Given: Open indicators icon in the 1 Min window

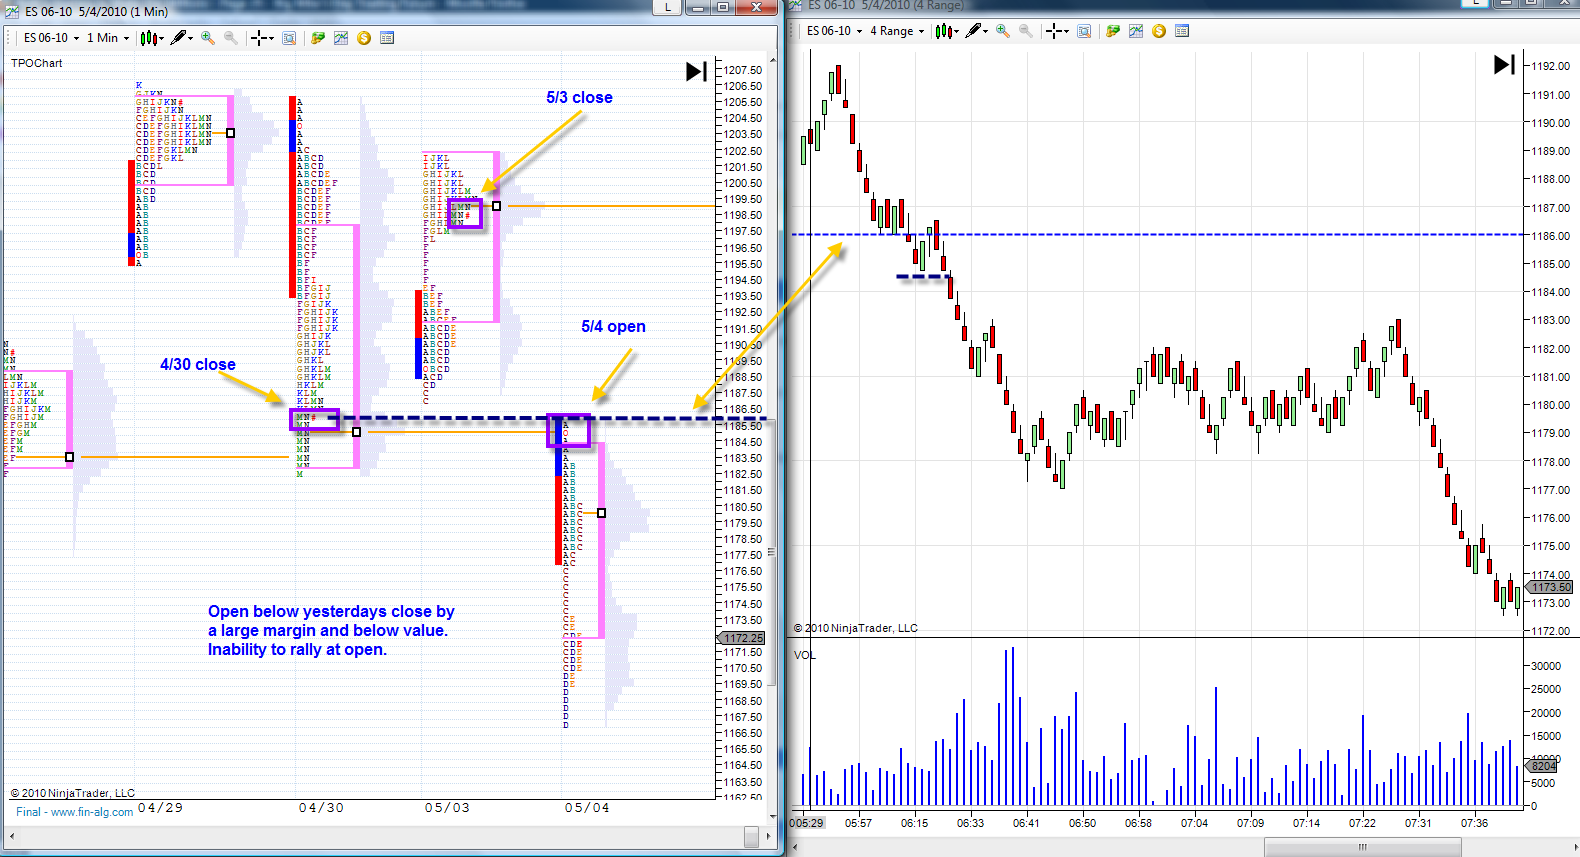Looking at the screenshot, I should 341,38.
